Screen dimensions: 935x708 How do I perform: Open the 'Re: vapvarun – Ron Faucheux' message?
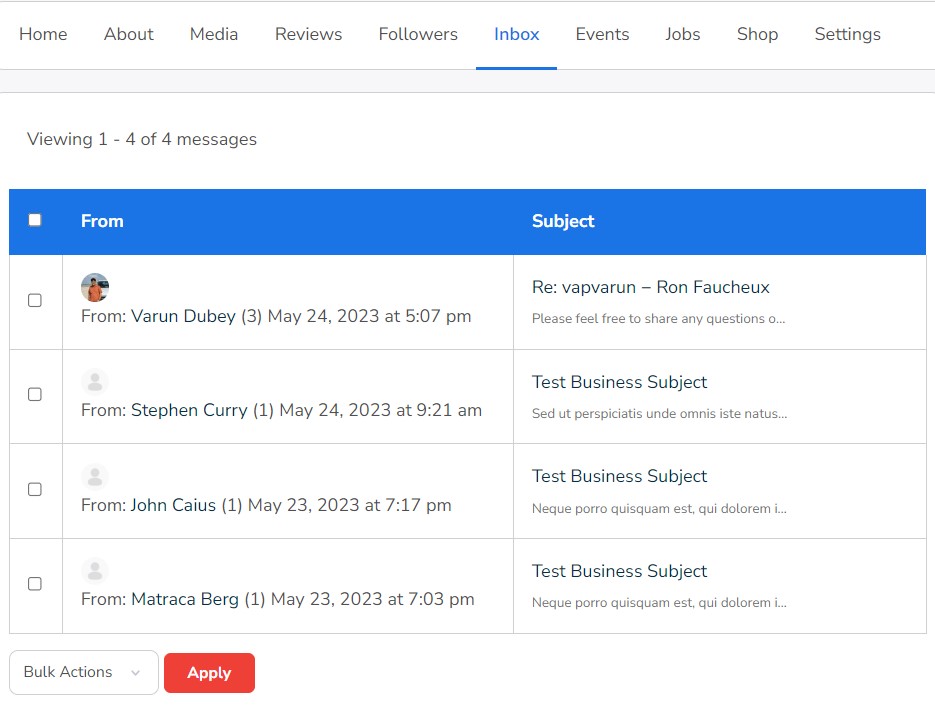click(650, 287)
